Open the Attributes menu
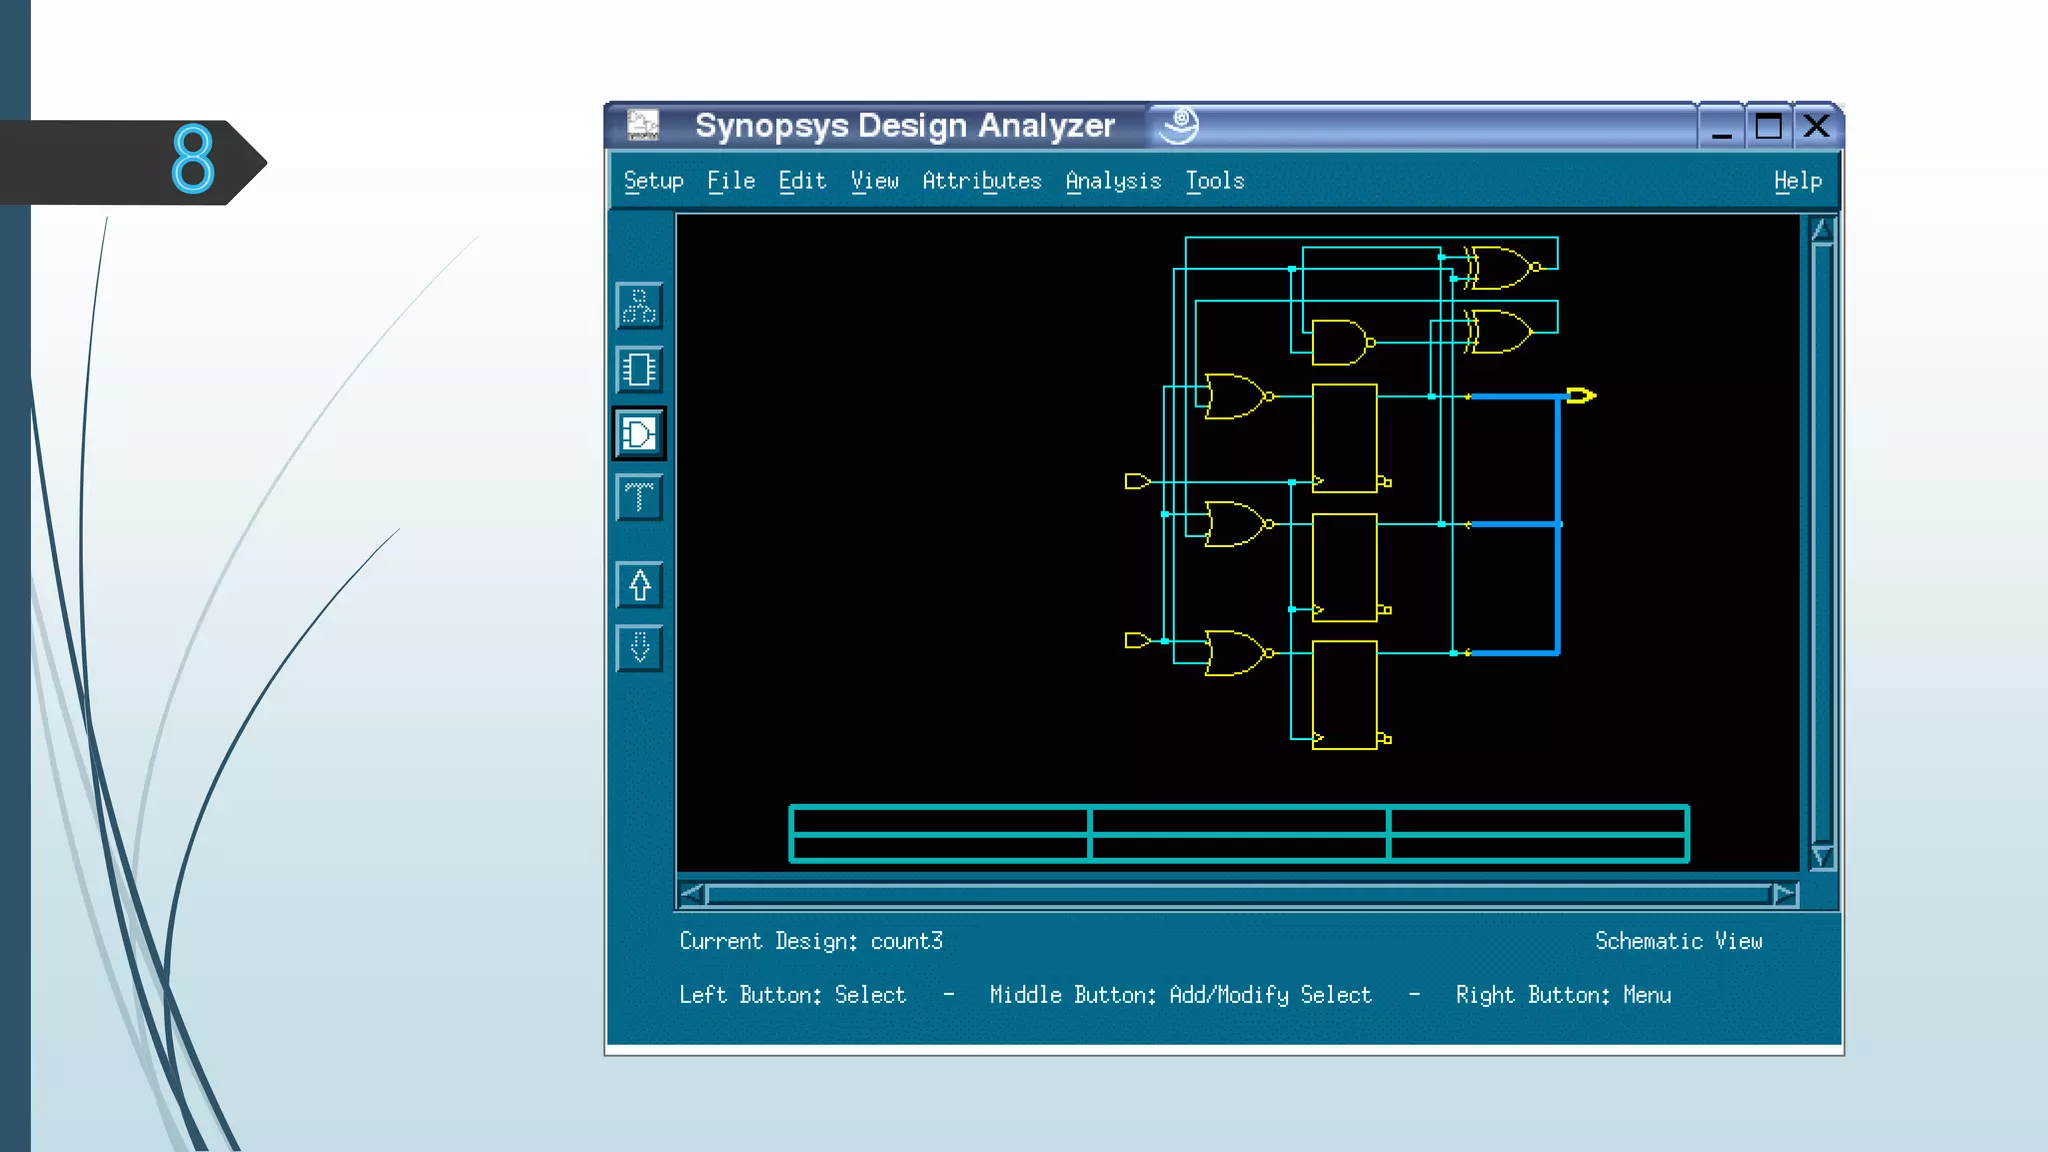The width and height of the screenshot is (2048, 1152). click(x=981, y=181)
